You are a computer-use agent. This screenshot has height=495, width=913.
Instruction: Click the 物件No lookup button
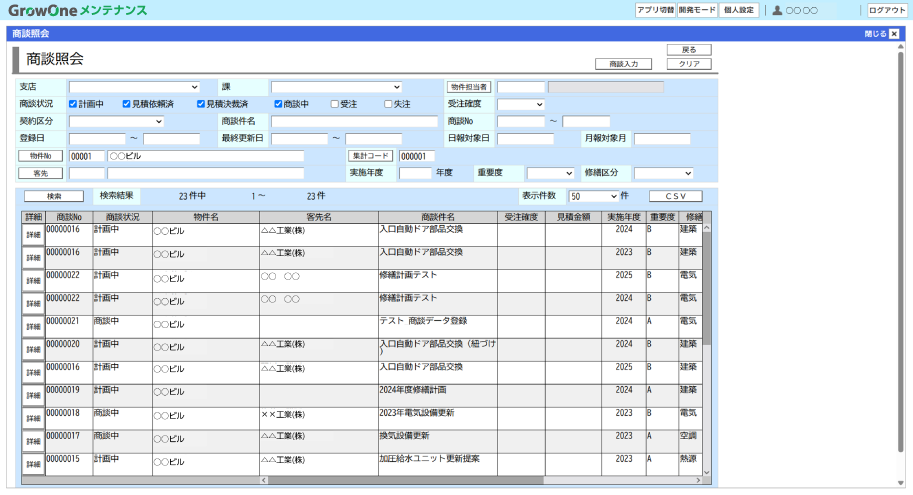tap(41, 157)
